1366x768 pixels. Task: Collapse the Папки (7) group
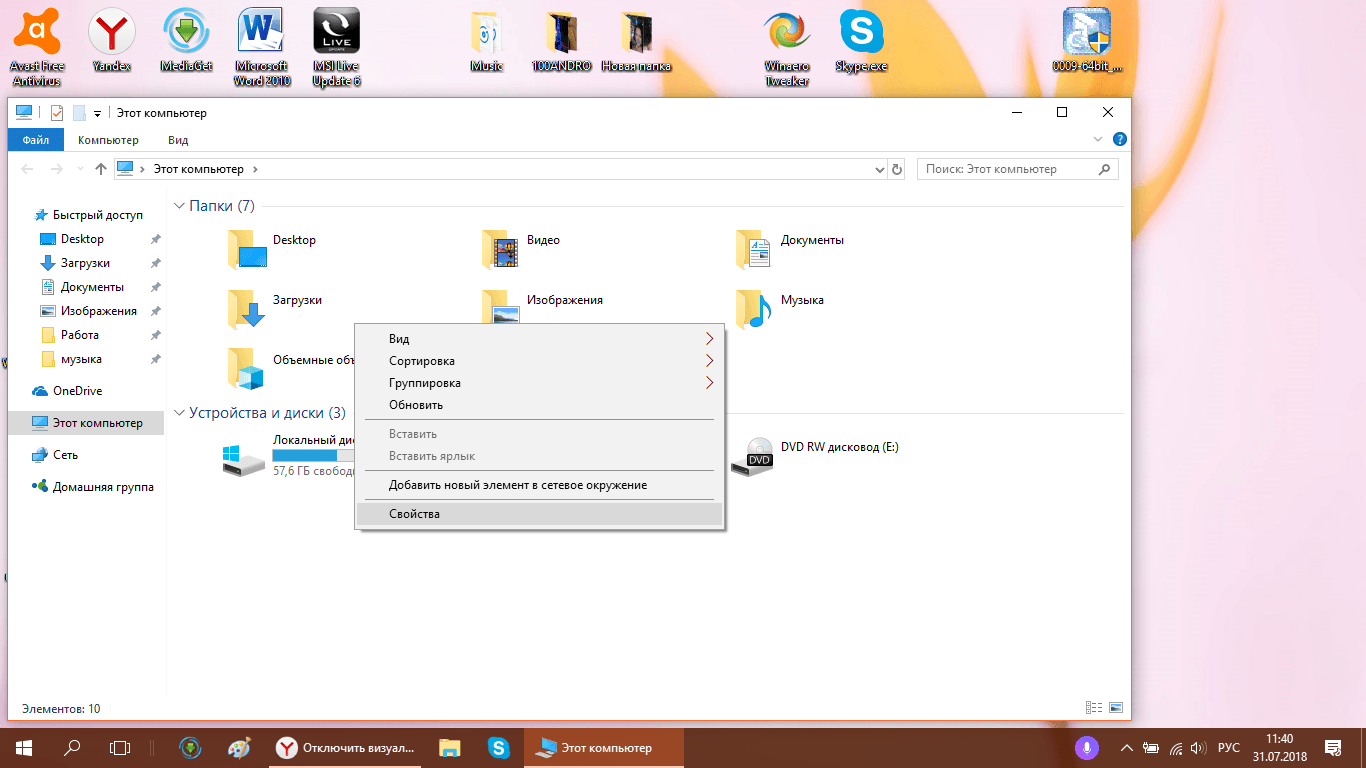(x=180, y=206)
